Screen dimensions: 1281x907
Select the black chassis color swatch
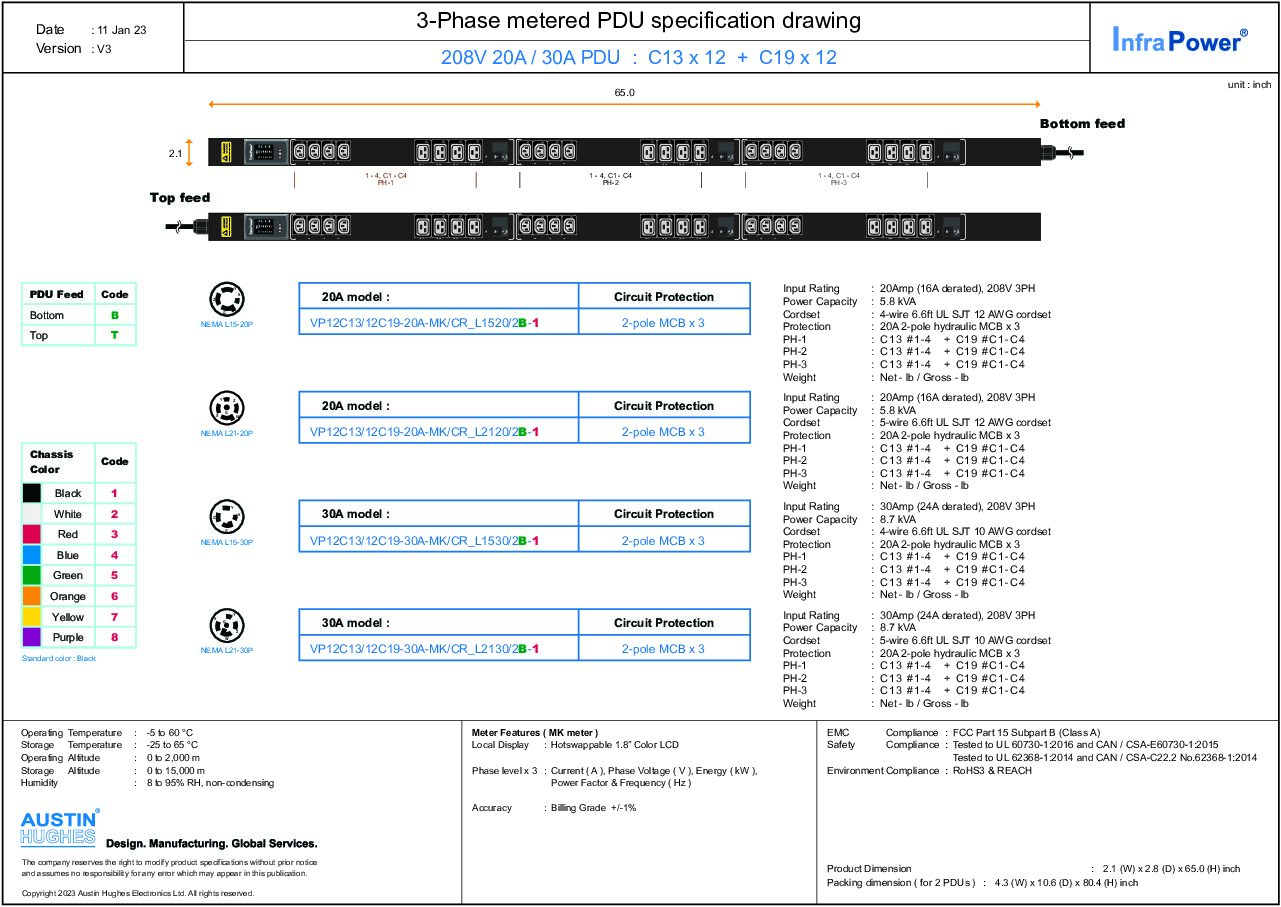tap(32, 493)
